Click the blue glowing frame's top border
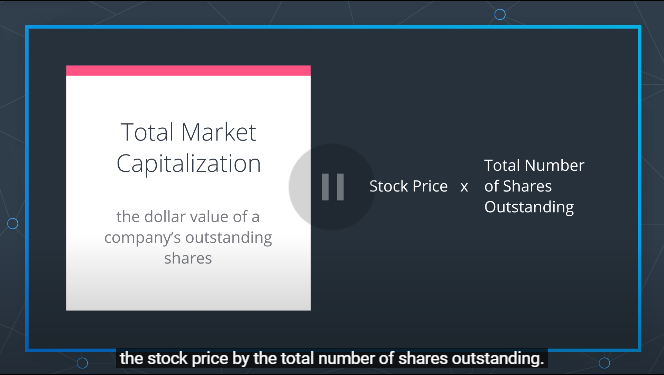664x375 pixels. [333, 28]
